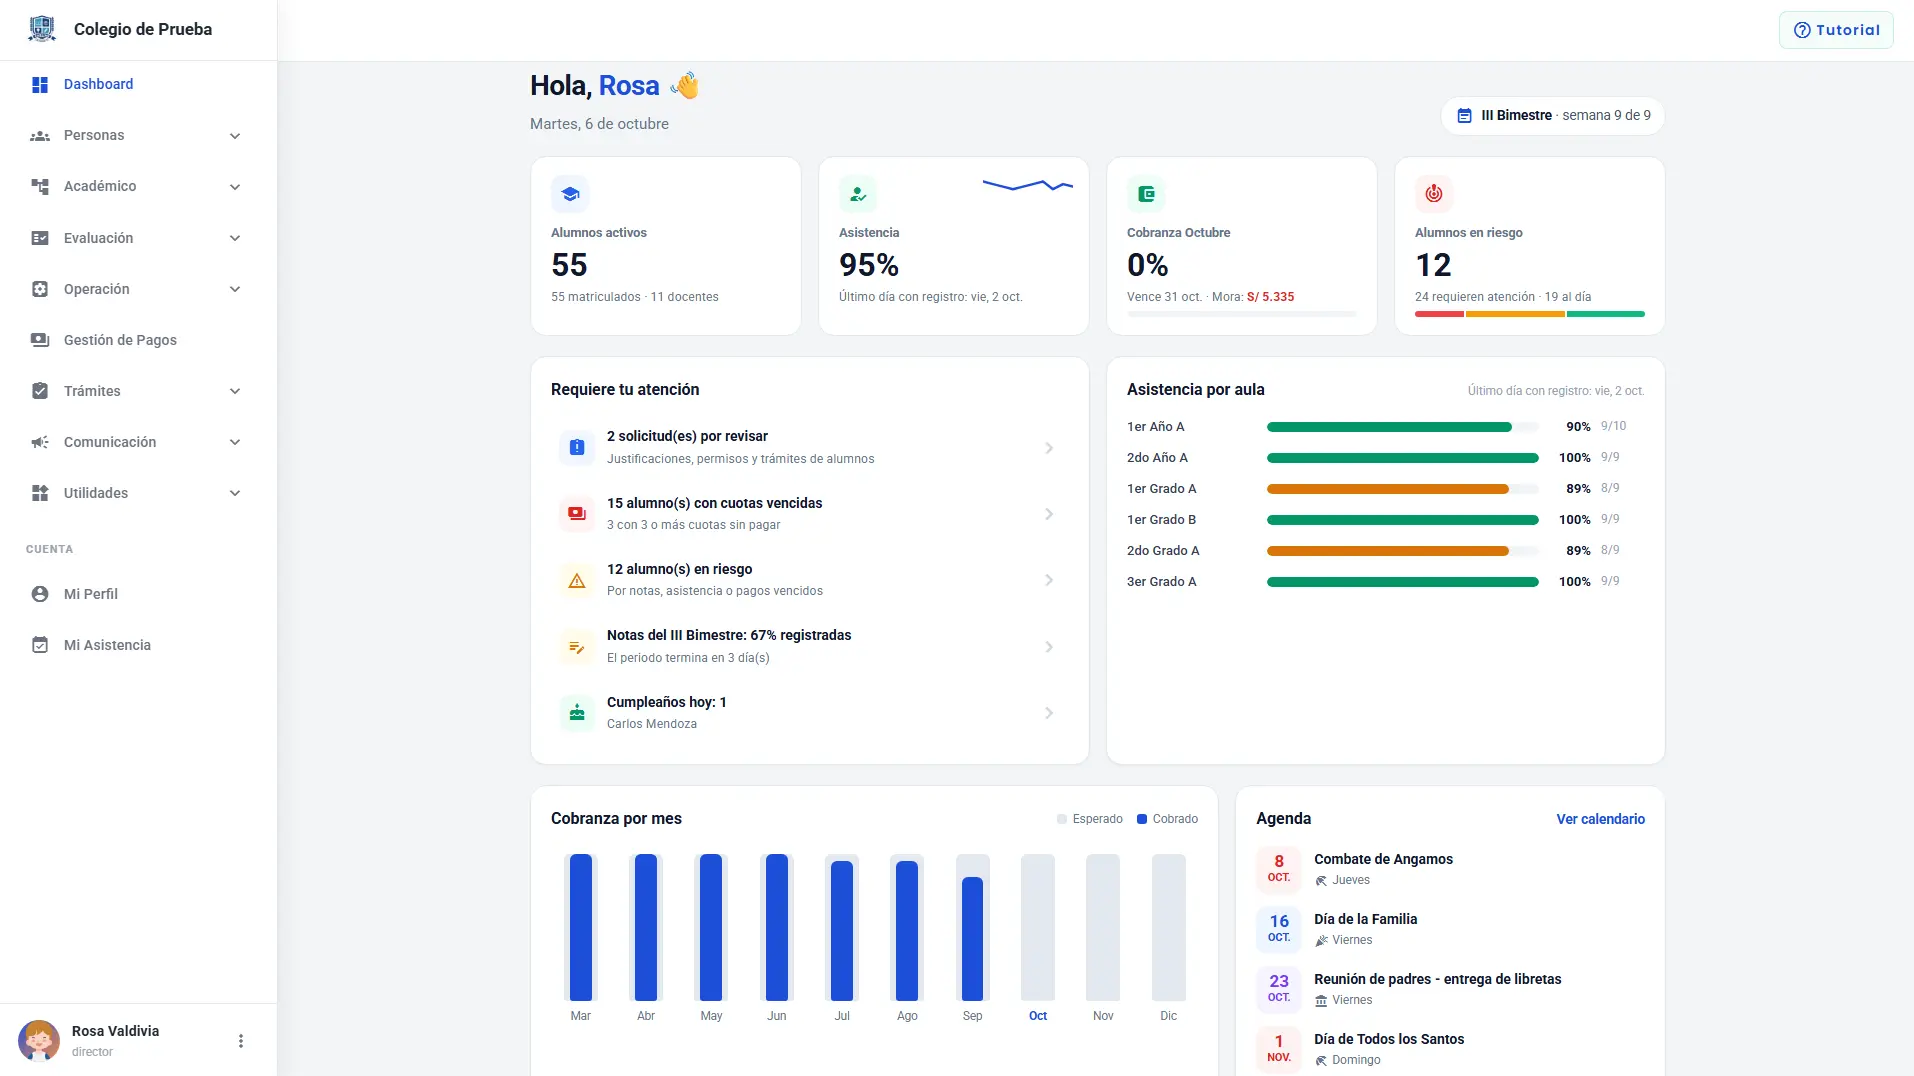Click the Dashboard grid icon in sidebar
The height and width of the screenshot is (1076, 1914).
40,85
